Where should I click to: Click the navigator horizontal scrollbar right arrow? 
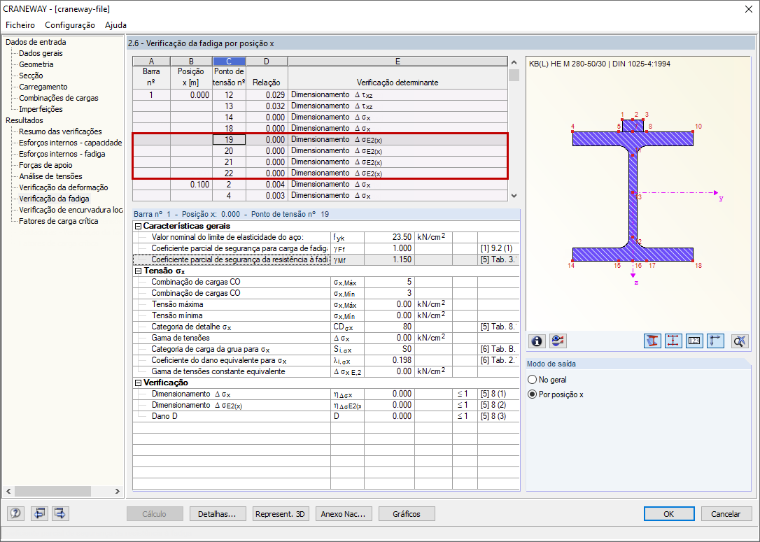(117, 491)
